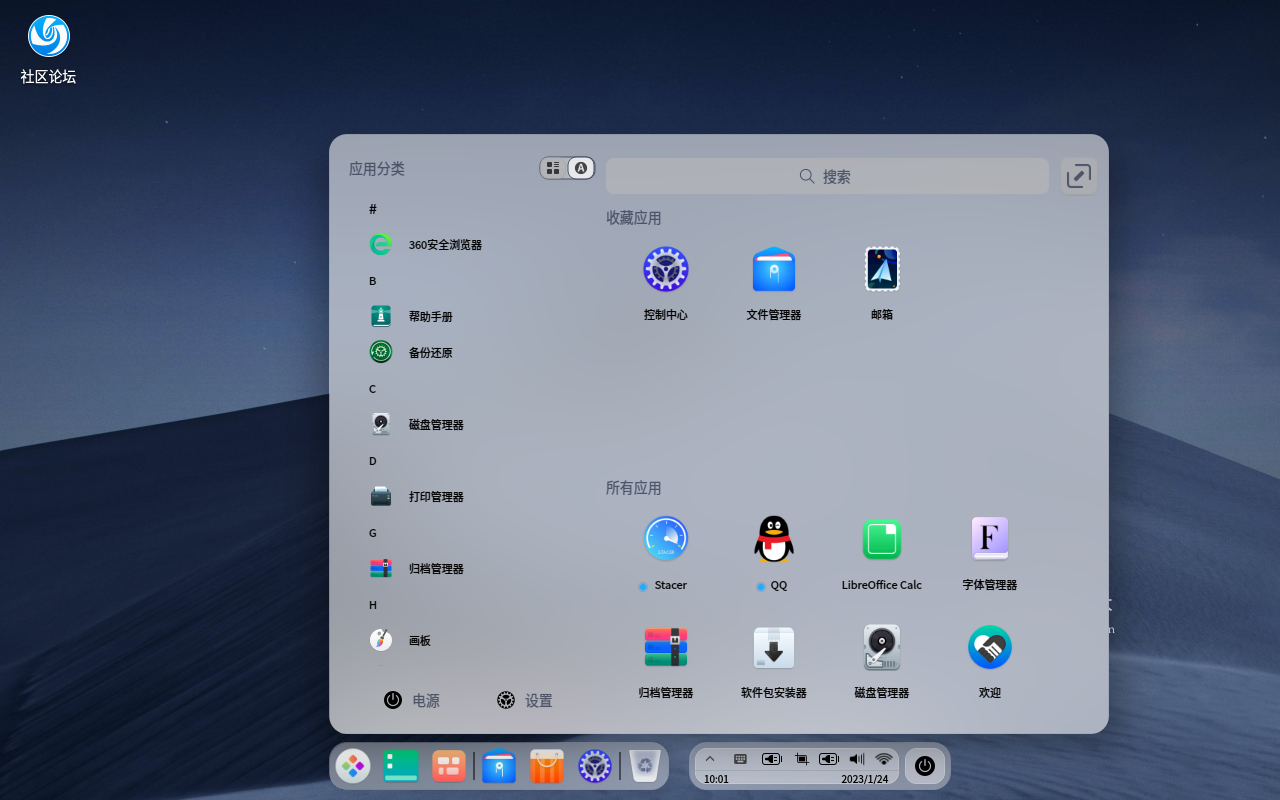Open the app store from the taskbar

coord(546,766)
